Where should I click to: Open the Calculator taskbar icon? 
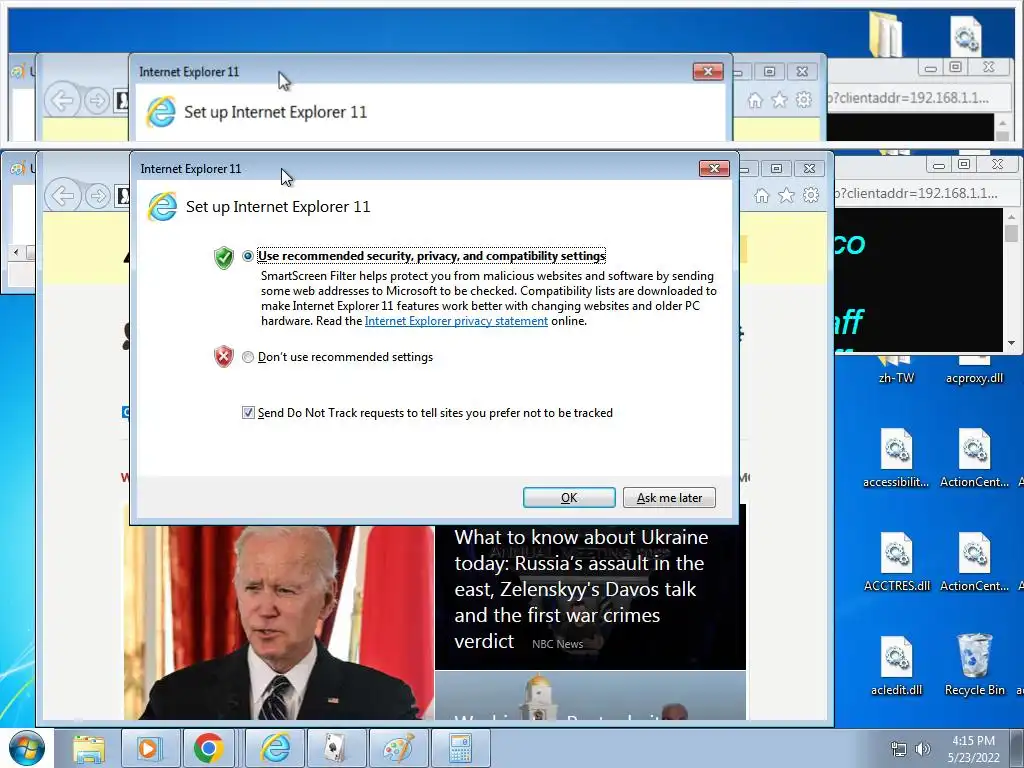coord(460,748)
